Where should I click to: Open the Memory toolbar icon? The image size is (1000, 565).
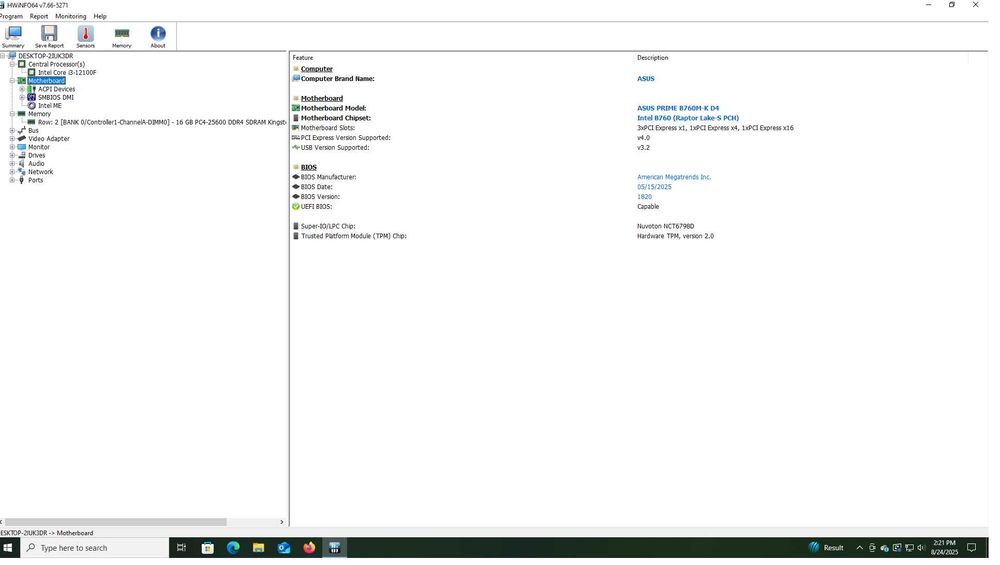coord(122,37)
